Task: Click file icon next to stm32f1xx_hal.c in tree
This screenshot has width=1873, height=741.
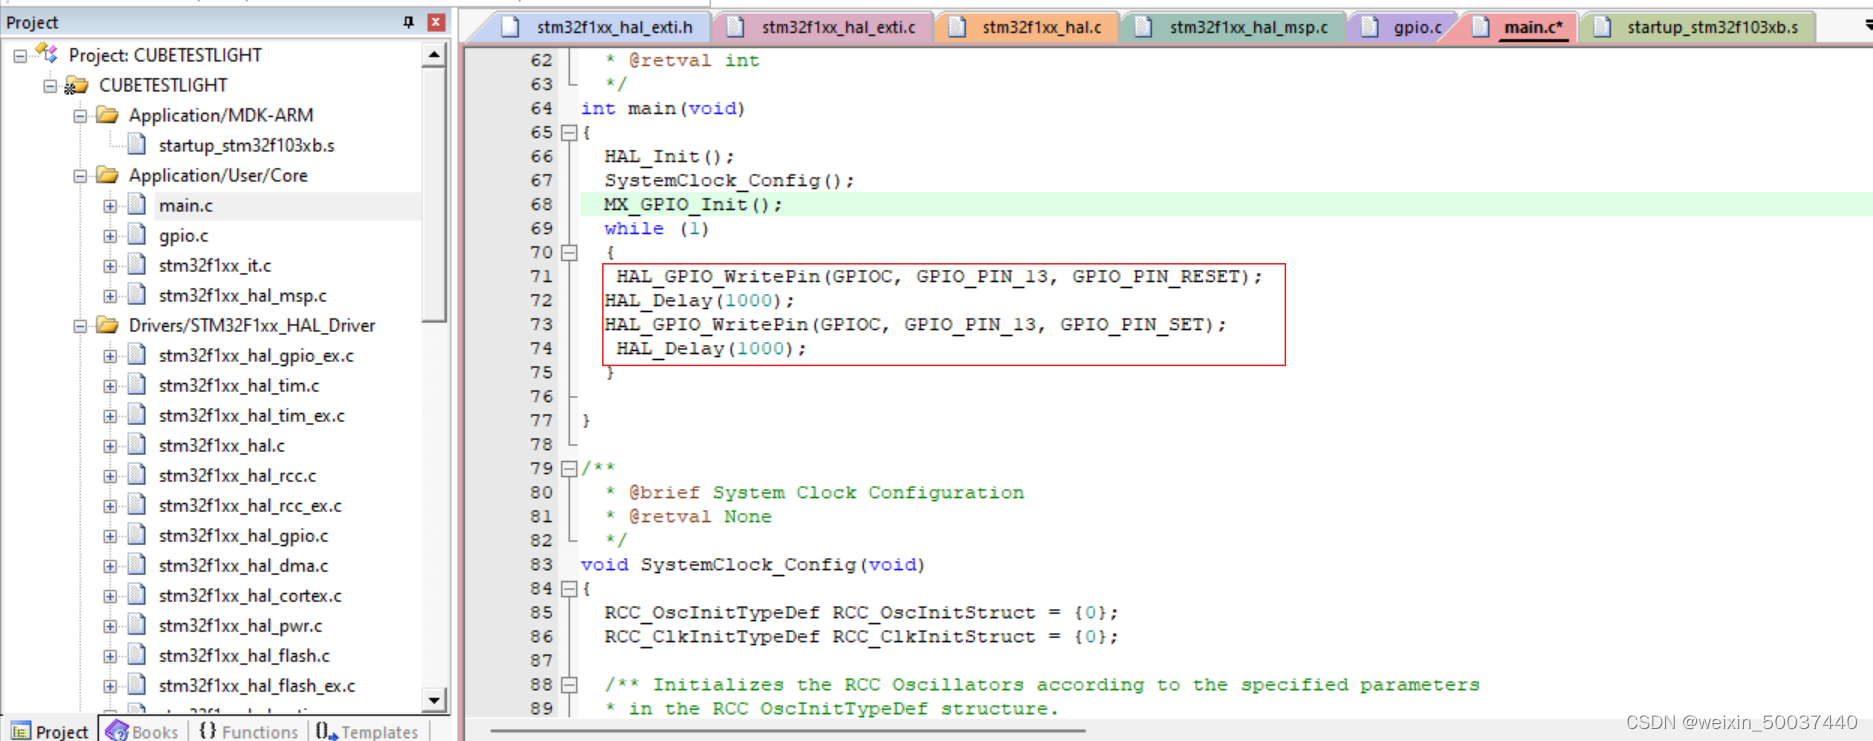Action: click(137, 445)
